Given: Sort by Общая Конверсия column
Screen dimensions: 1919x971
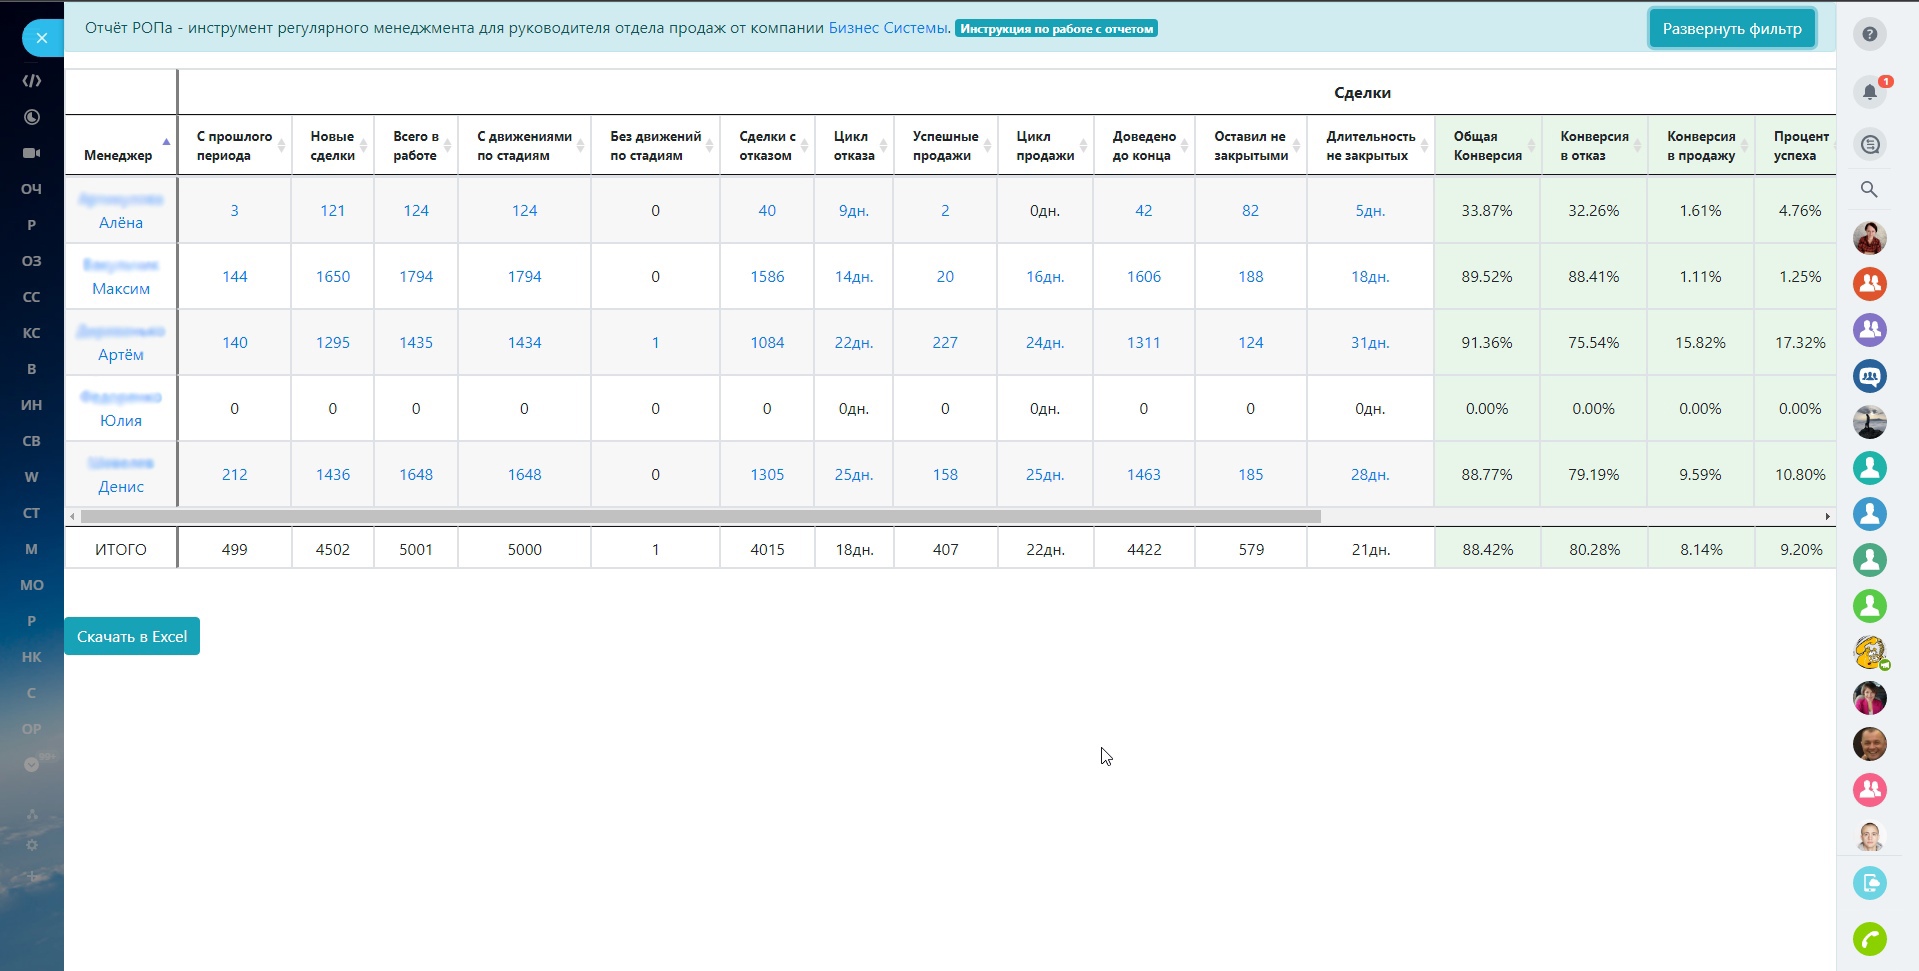Looking at the screenshot, I should 1486,146.
